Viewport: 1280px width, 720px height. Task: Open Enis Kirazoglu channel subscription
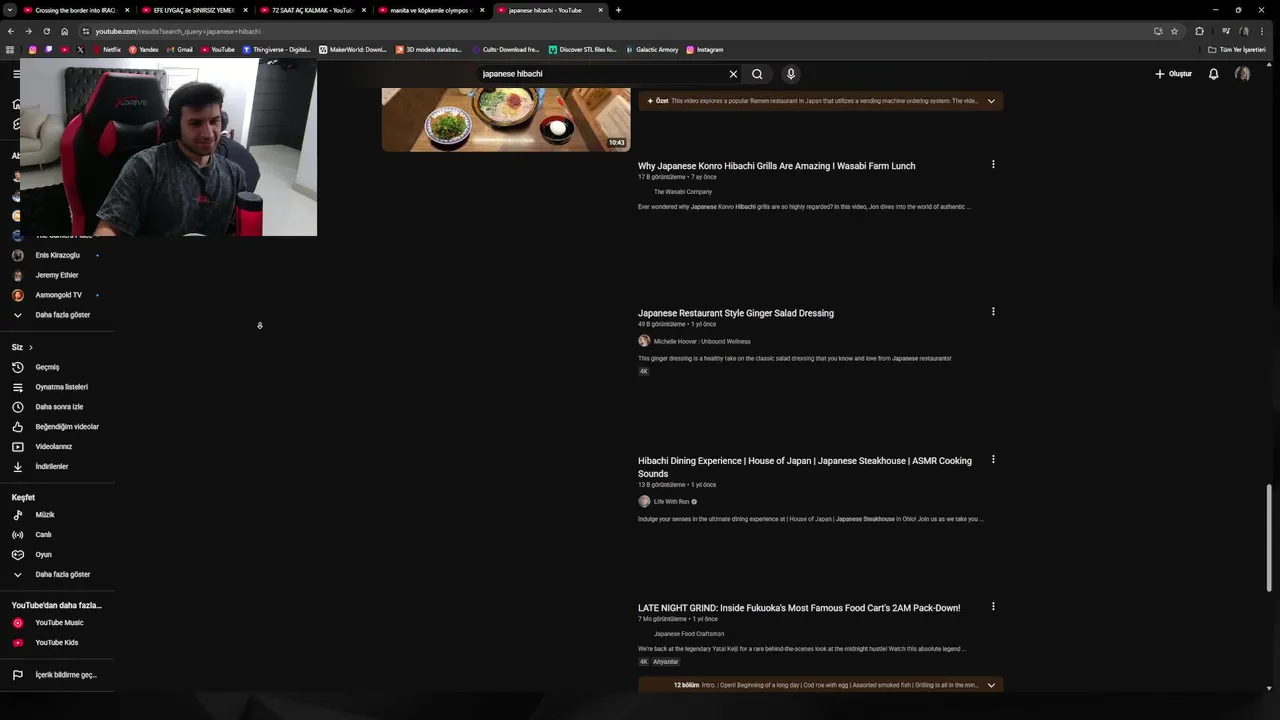(x=57, y=255)
